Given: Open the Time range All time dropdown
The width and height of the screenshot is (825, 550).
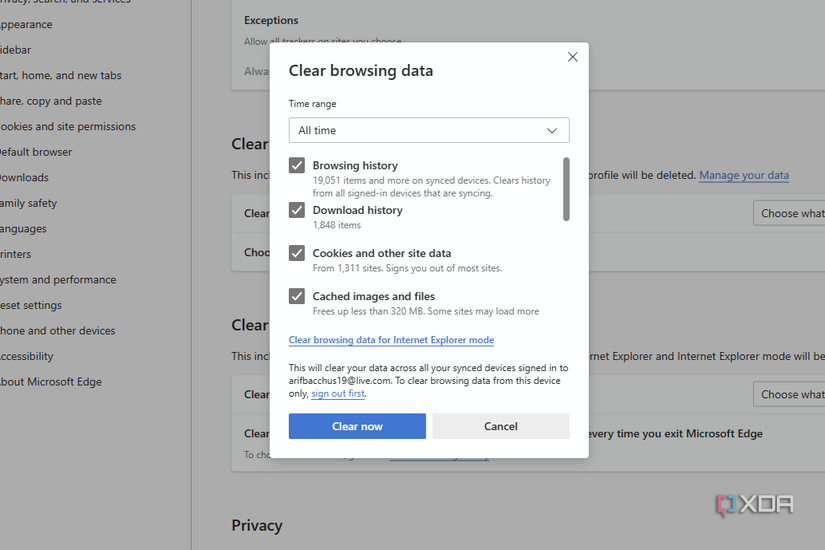Looking at the screenshot, I should (429, 130).
